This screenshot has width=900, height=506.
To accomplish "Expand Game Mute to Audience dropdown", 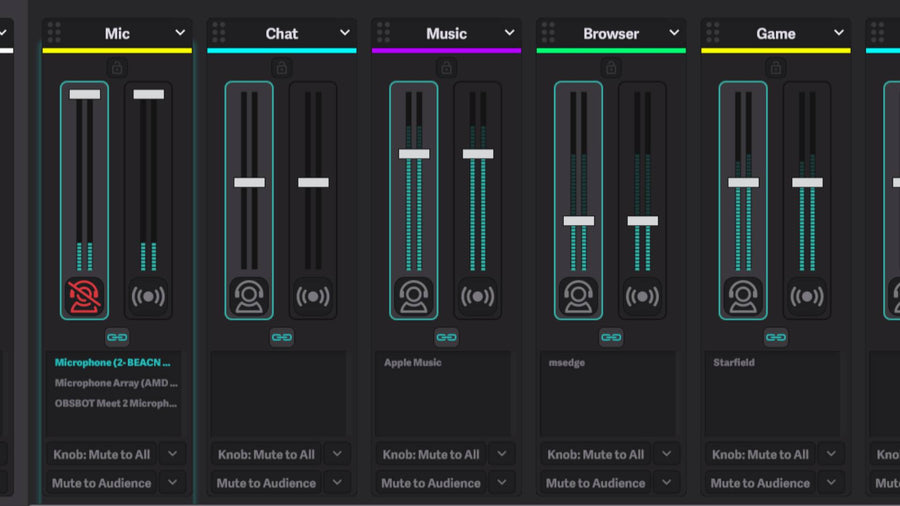I will (x=832, y=482).
